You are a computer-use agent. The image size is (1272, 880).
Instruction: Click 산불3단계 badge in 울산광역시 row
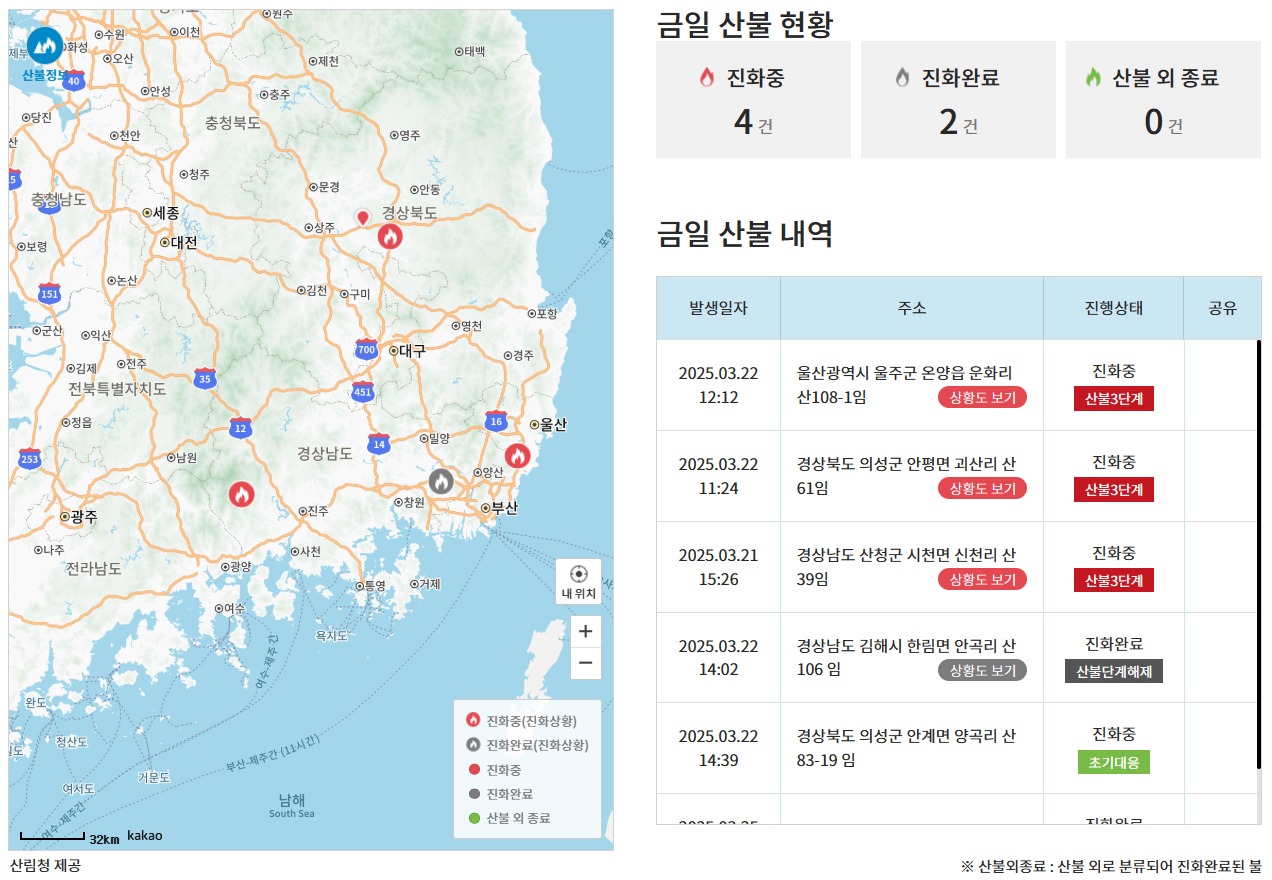pyautogui.click(x=1114, y=398)
